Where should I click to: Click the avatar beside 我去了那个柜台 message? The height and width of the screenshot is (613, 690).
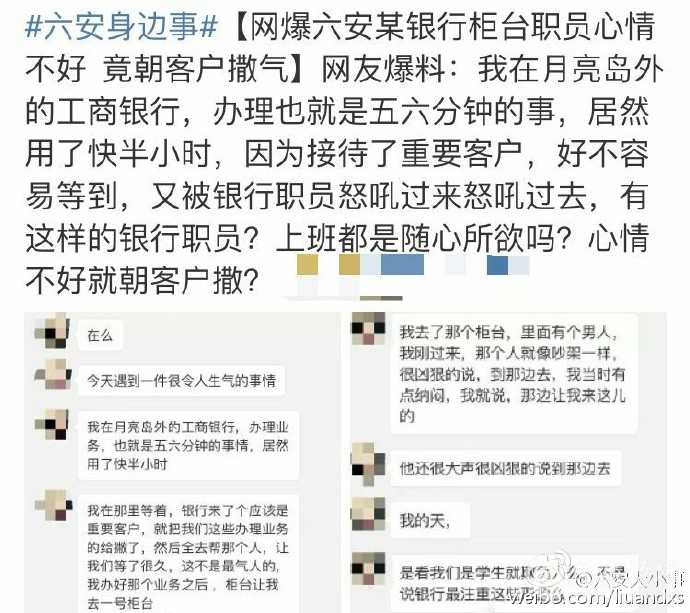click(368, 328)
